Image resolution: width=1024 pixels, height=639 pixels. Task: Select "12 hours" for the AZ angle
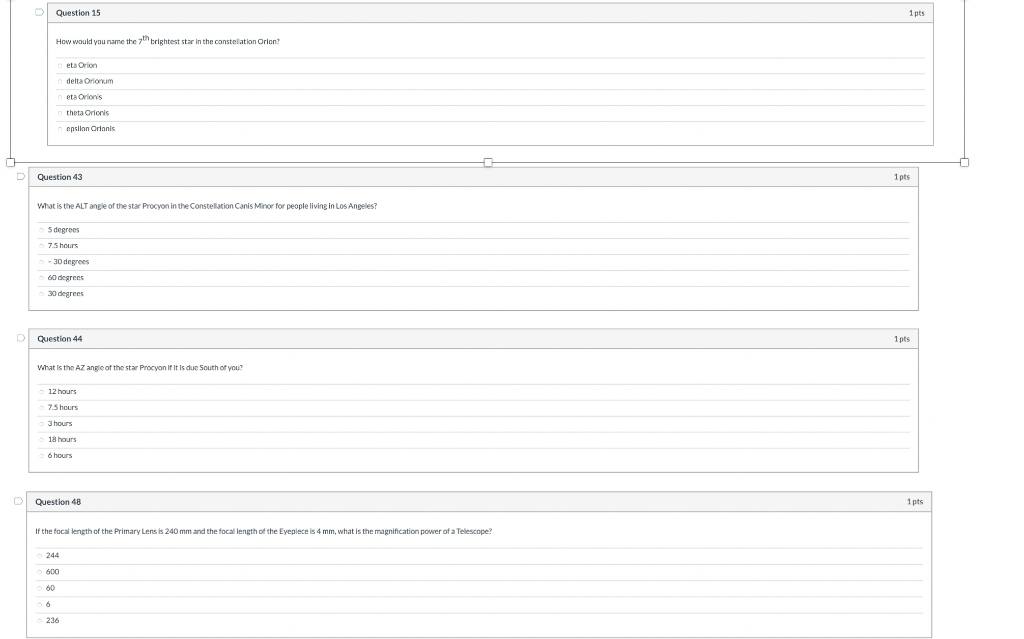click(42, 392)
